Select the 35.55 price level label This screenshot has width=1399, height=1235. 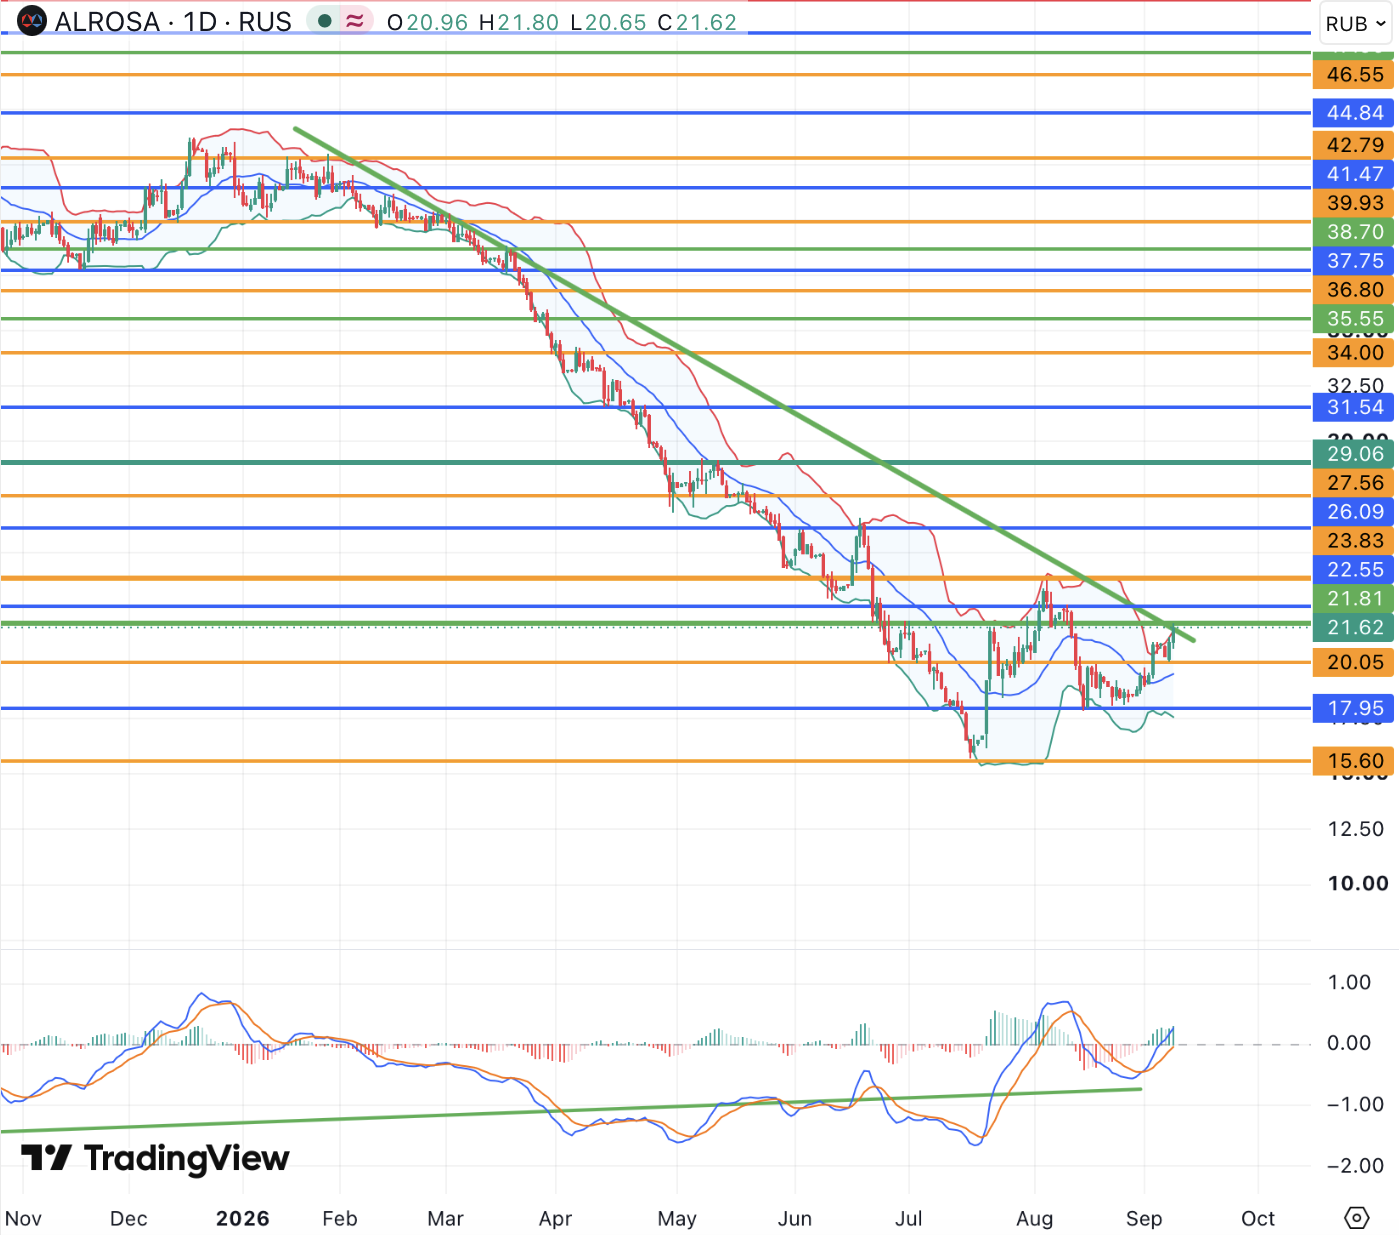coord(1355,319)
